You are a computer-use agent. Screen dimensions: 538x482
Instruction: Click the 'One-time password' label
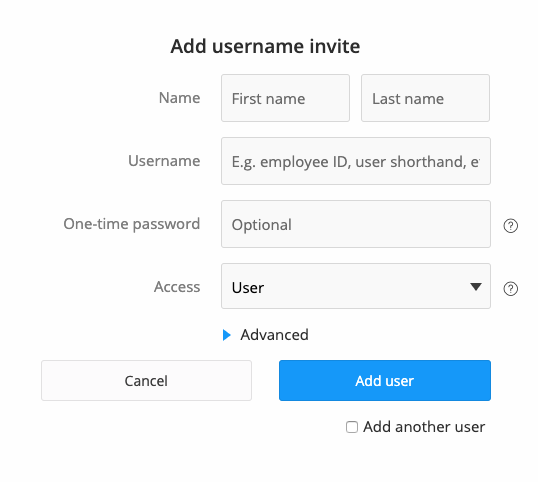pyautogui.click(x=132, y=224)
